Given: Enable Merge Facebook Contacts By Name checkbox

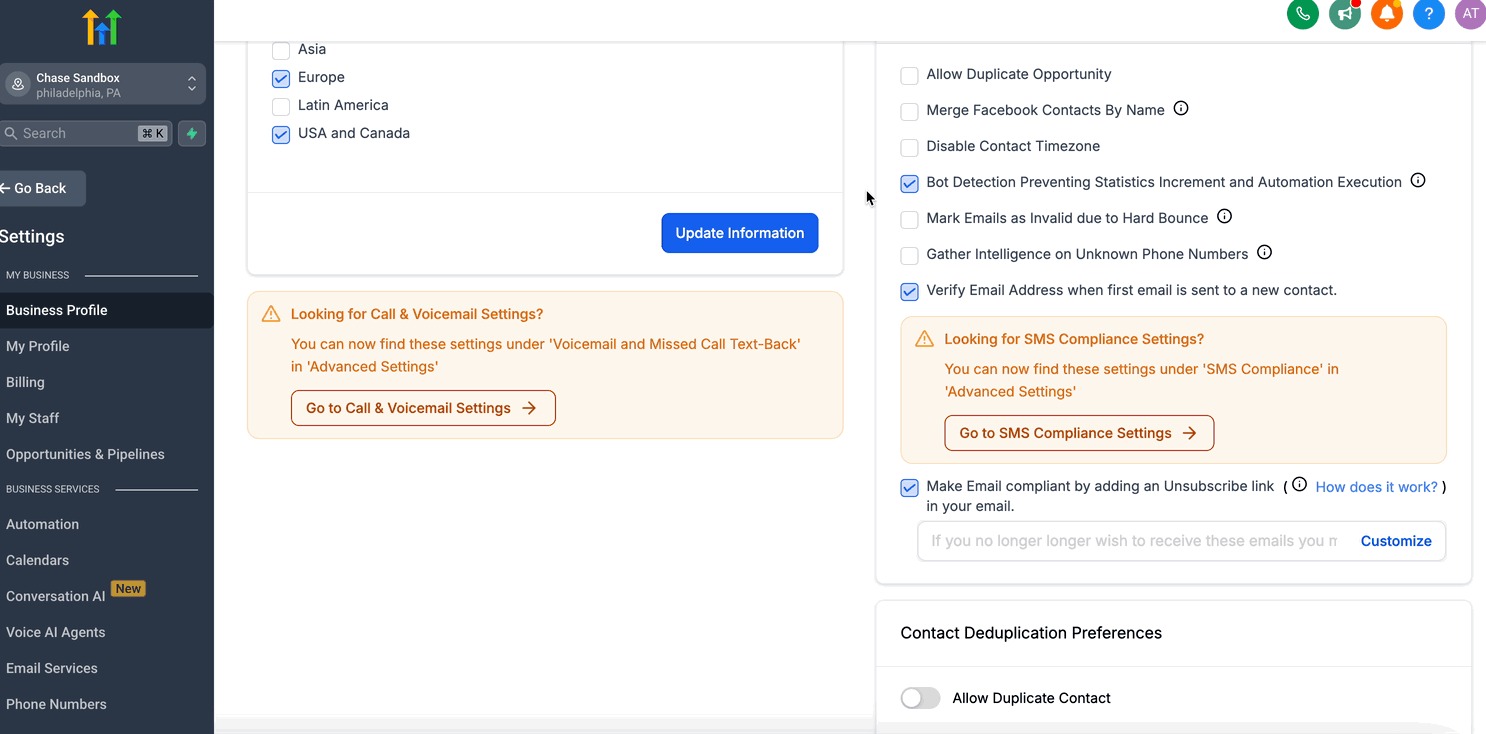Looking at the screenshot, I should pos(909,112).
